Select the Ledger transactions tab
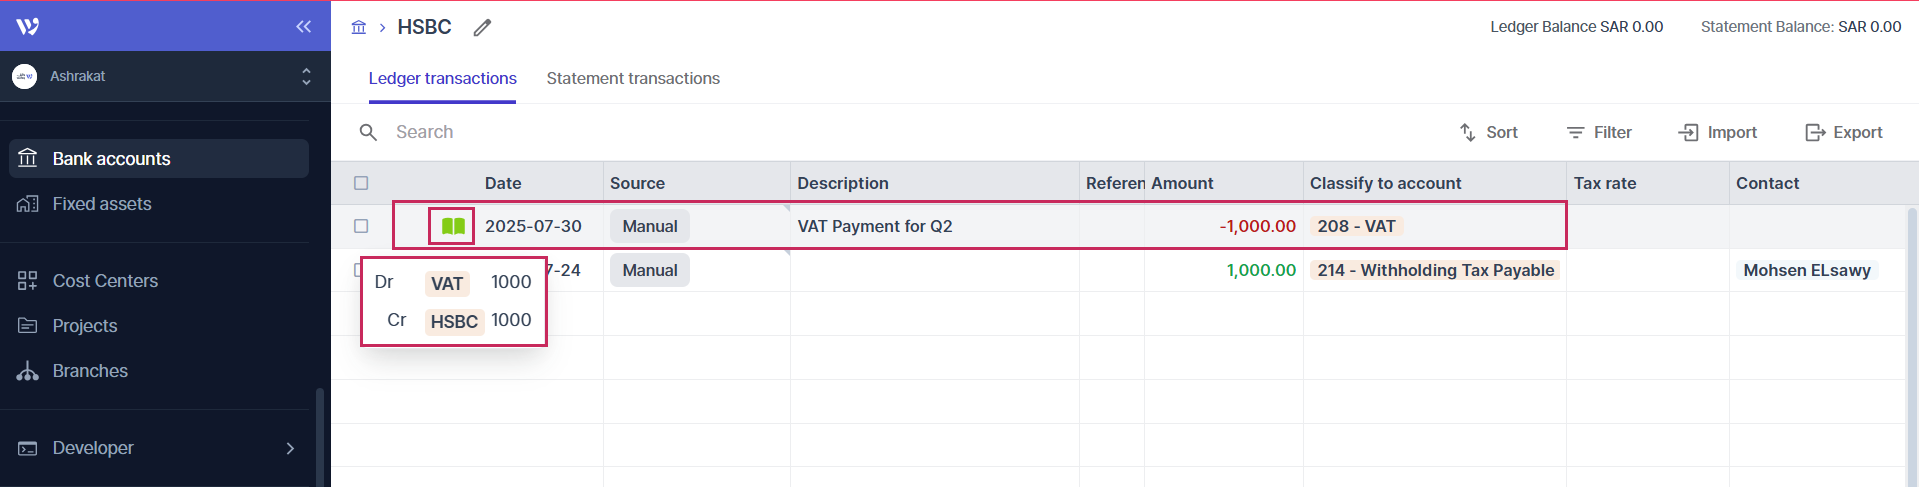Image resolution: width=1919 pixels, height=487 pixels. tap(442, 78)
